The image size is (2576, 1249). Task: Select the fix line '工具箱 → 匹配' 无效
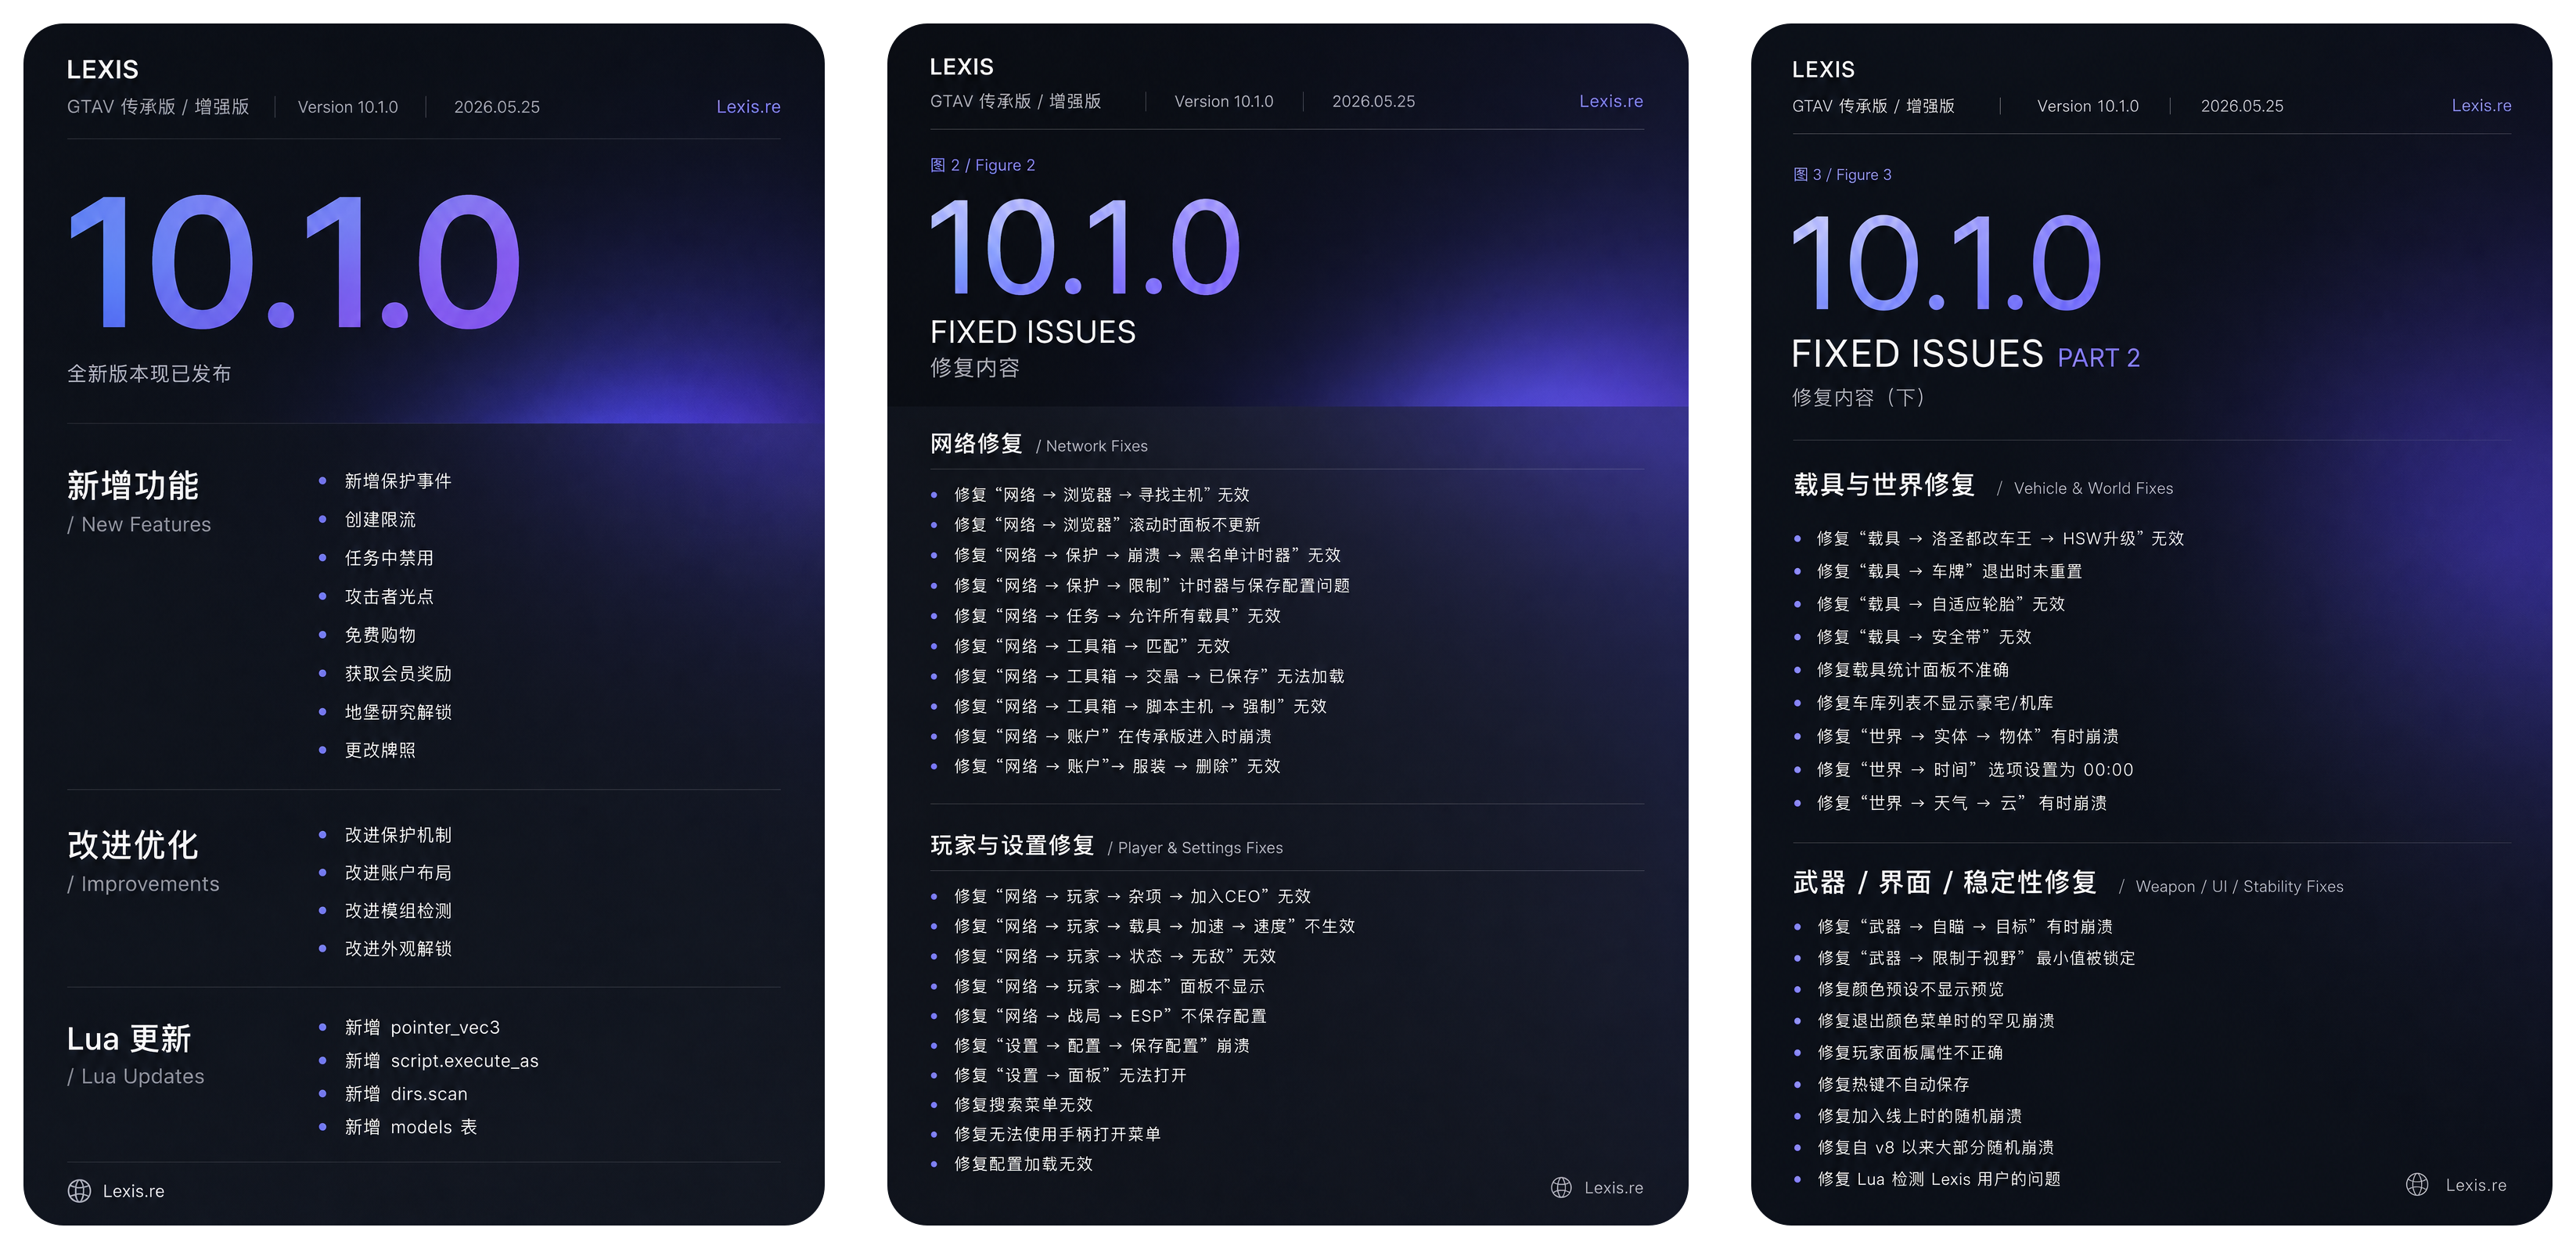point(1092,646)
